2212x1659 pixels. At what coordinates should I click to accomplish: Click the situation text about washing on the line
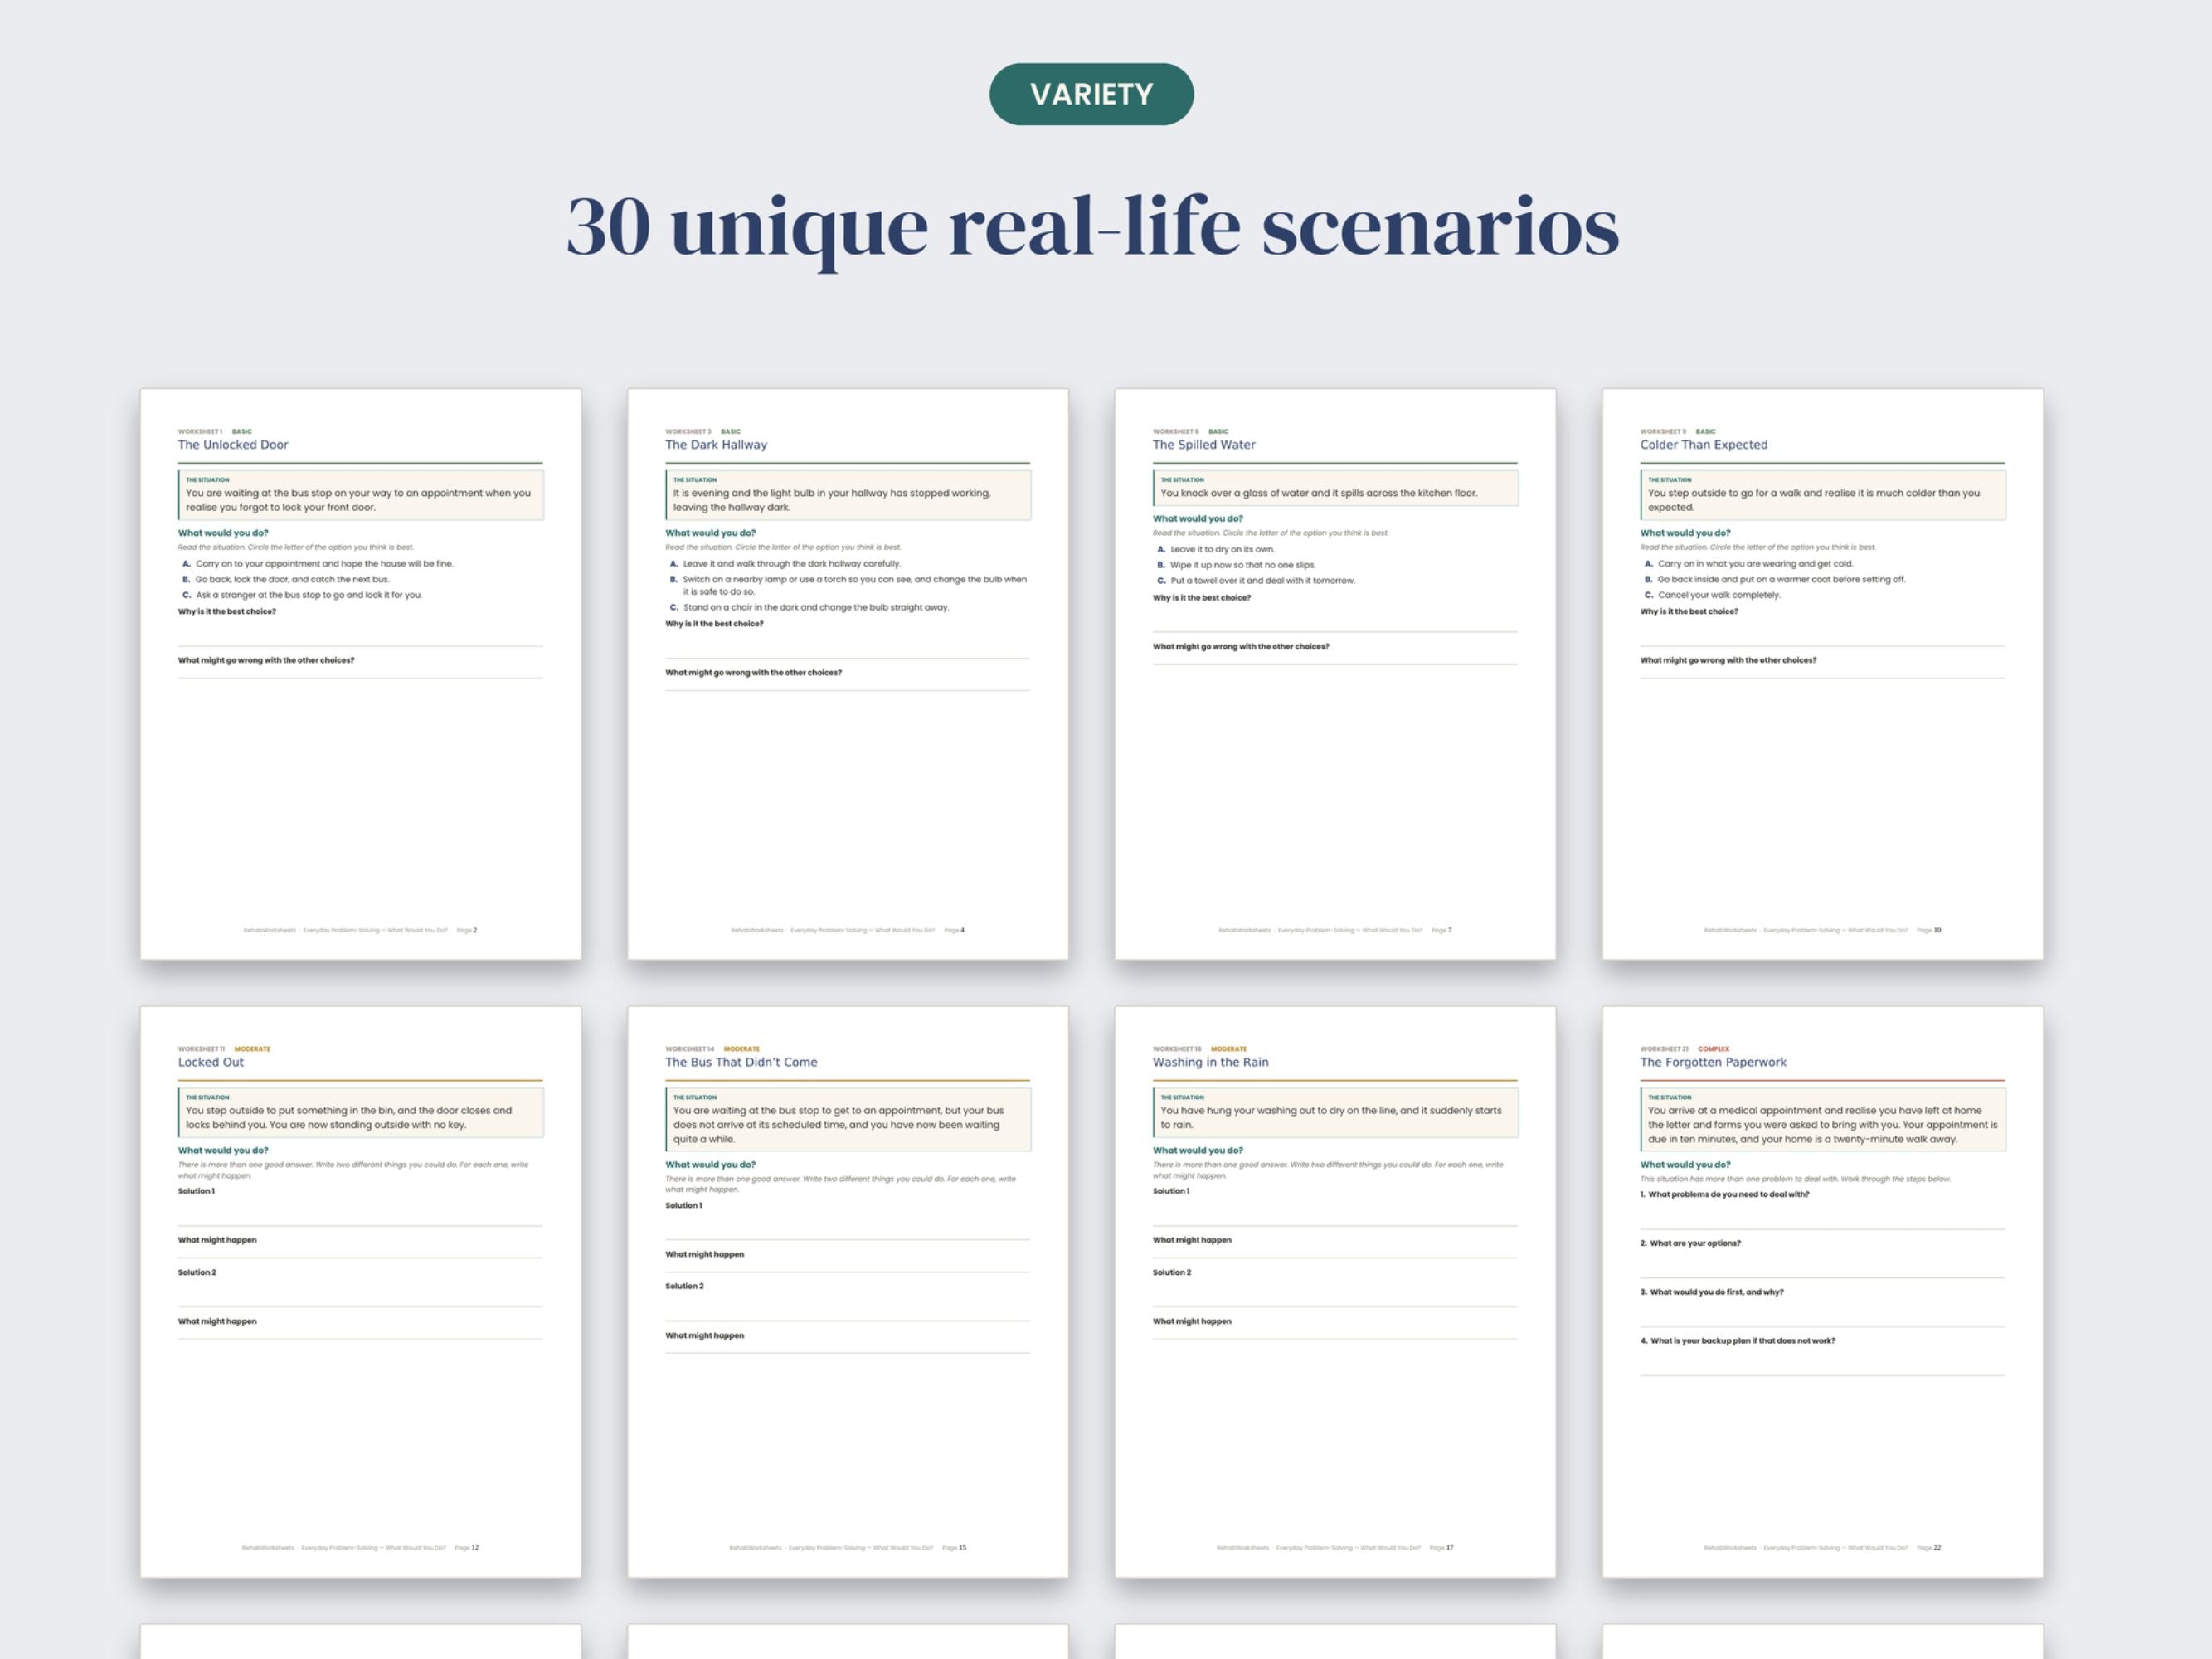pyautogui.click(x=1330, y=1117)
